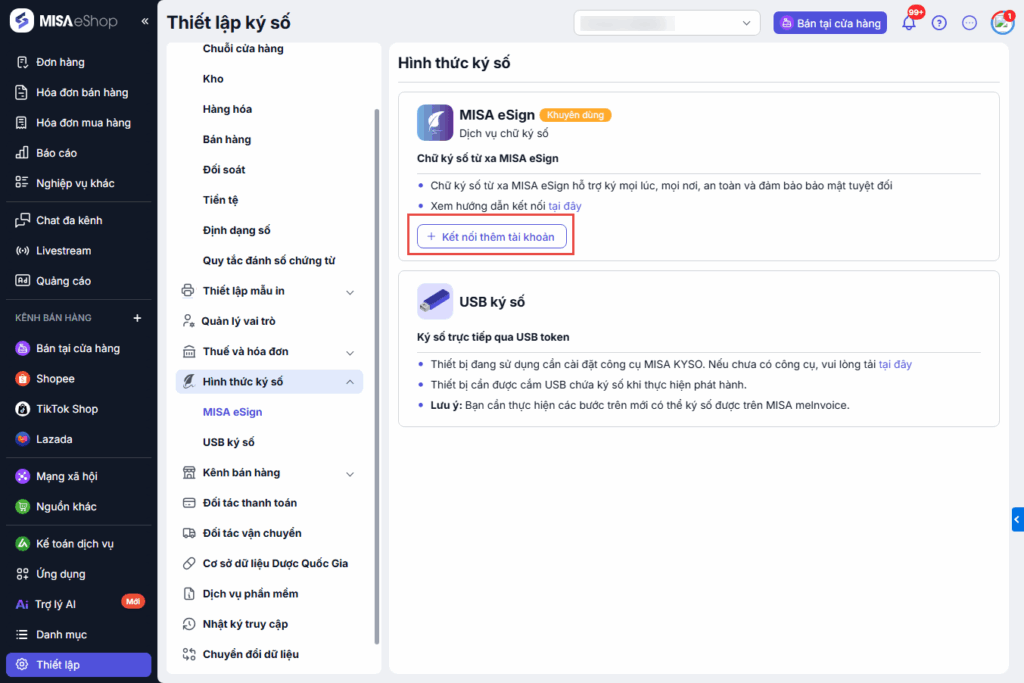Screen dimensions: 1024x683
Task: Select Tiền tệ setting
Action: click(x=220, y=200)
